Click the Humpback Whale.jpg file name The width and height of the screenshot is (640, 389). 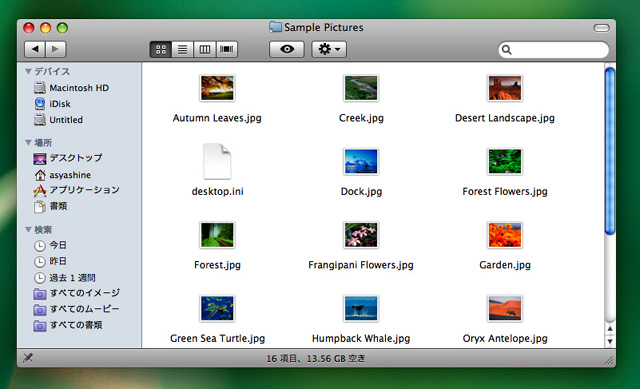click(361, 338)
